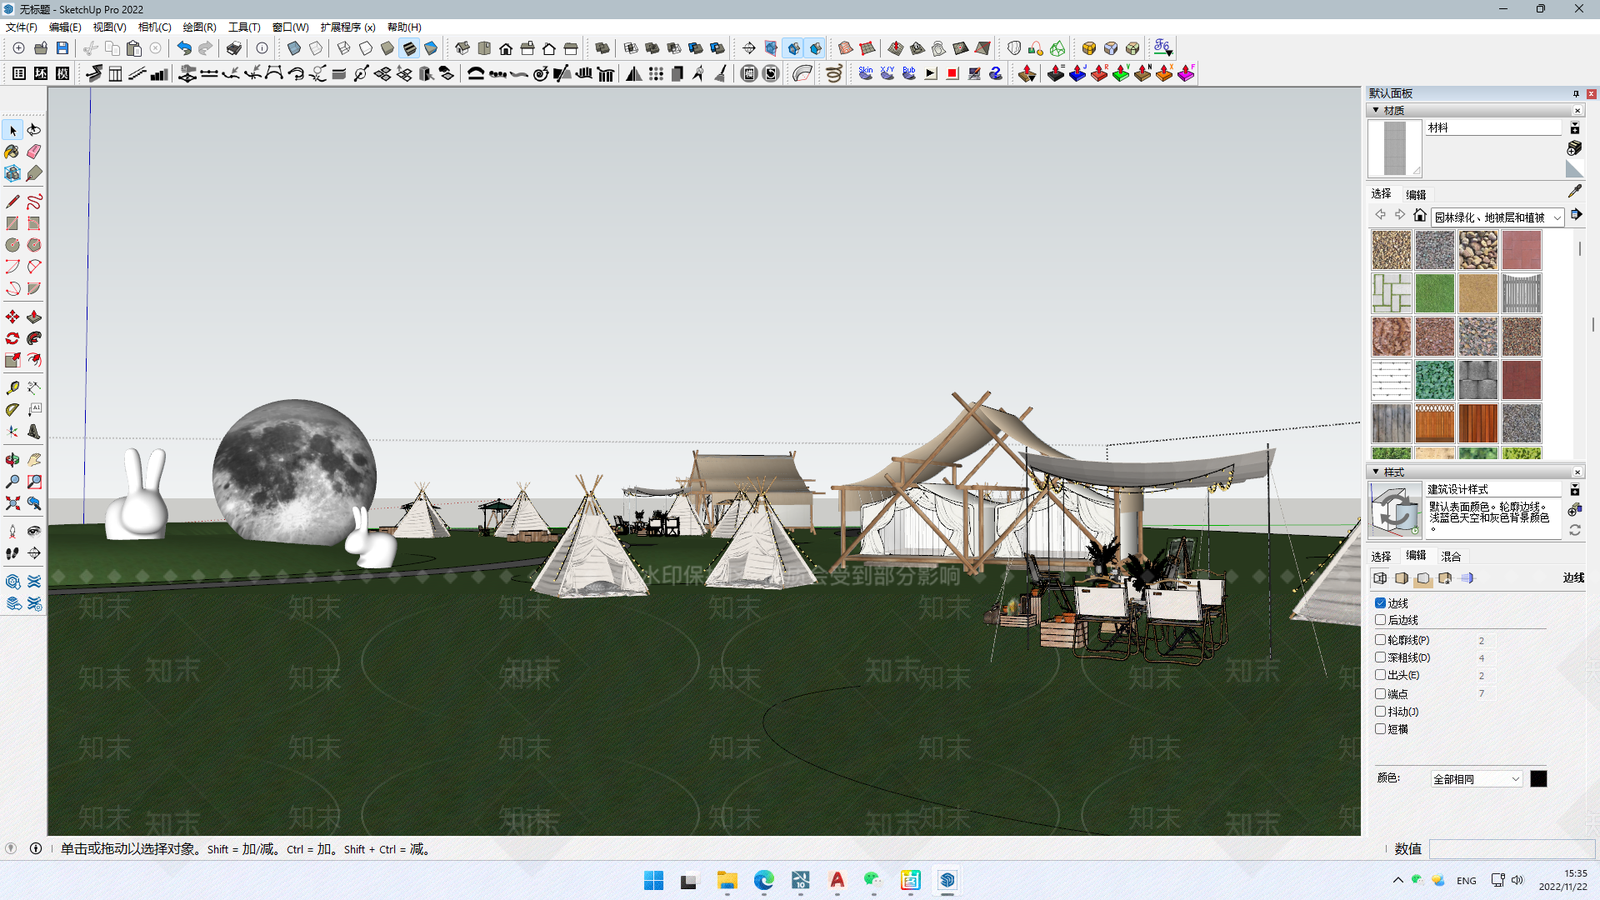Enable the 出头(E) checkbox

coord(1380,675)
